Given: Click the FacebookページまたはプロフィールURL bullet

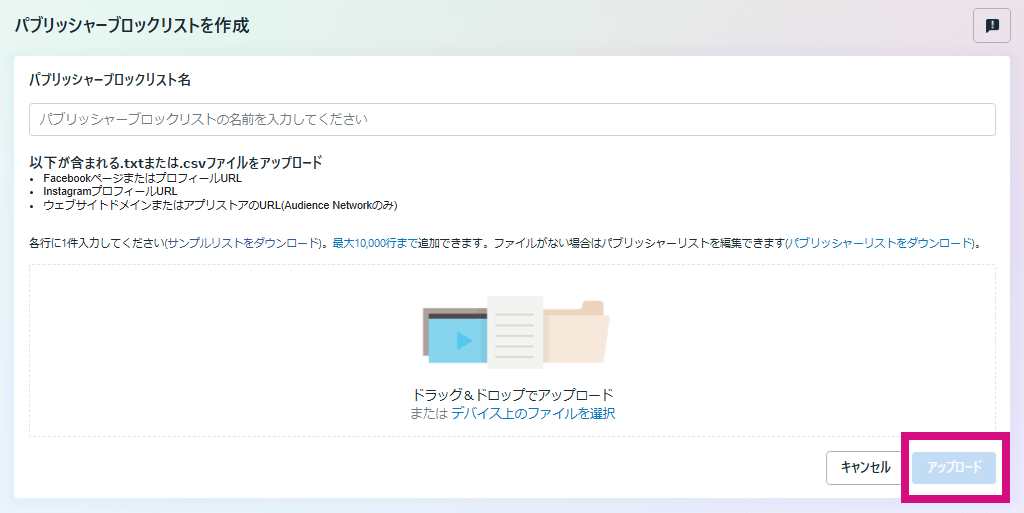Looking at the screenshot, I should click(x=142, y=178).
